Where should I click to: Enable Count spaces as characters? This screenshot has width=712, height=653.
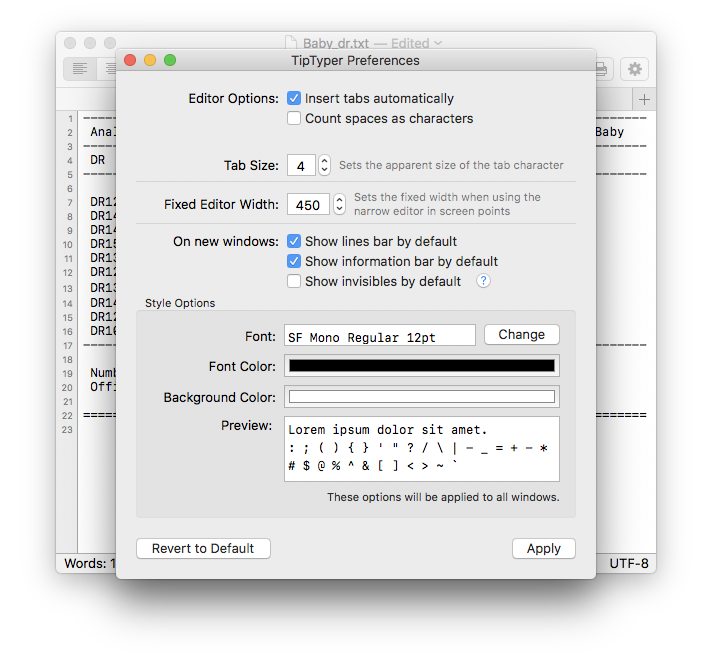click(x=294, y=118)
